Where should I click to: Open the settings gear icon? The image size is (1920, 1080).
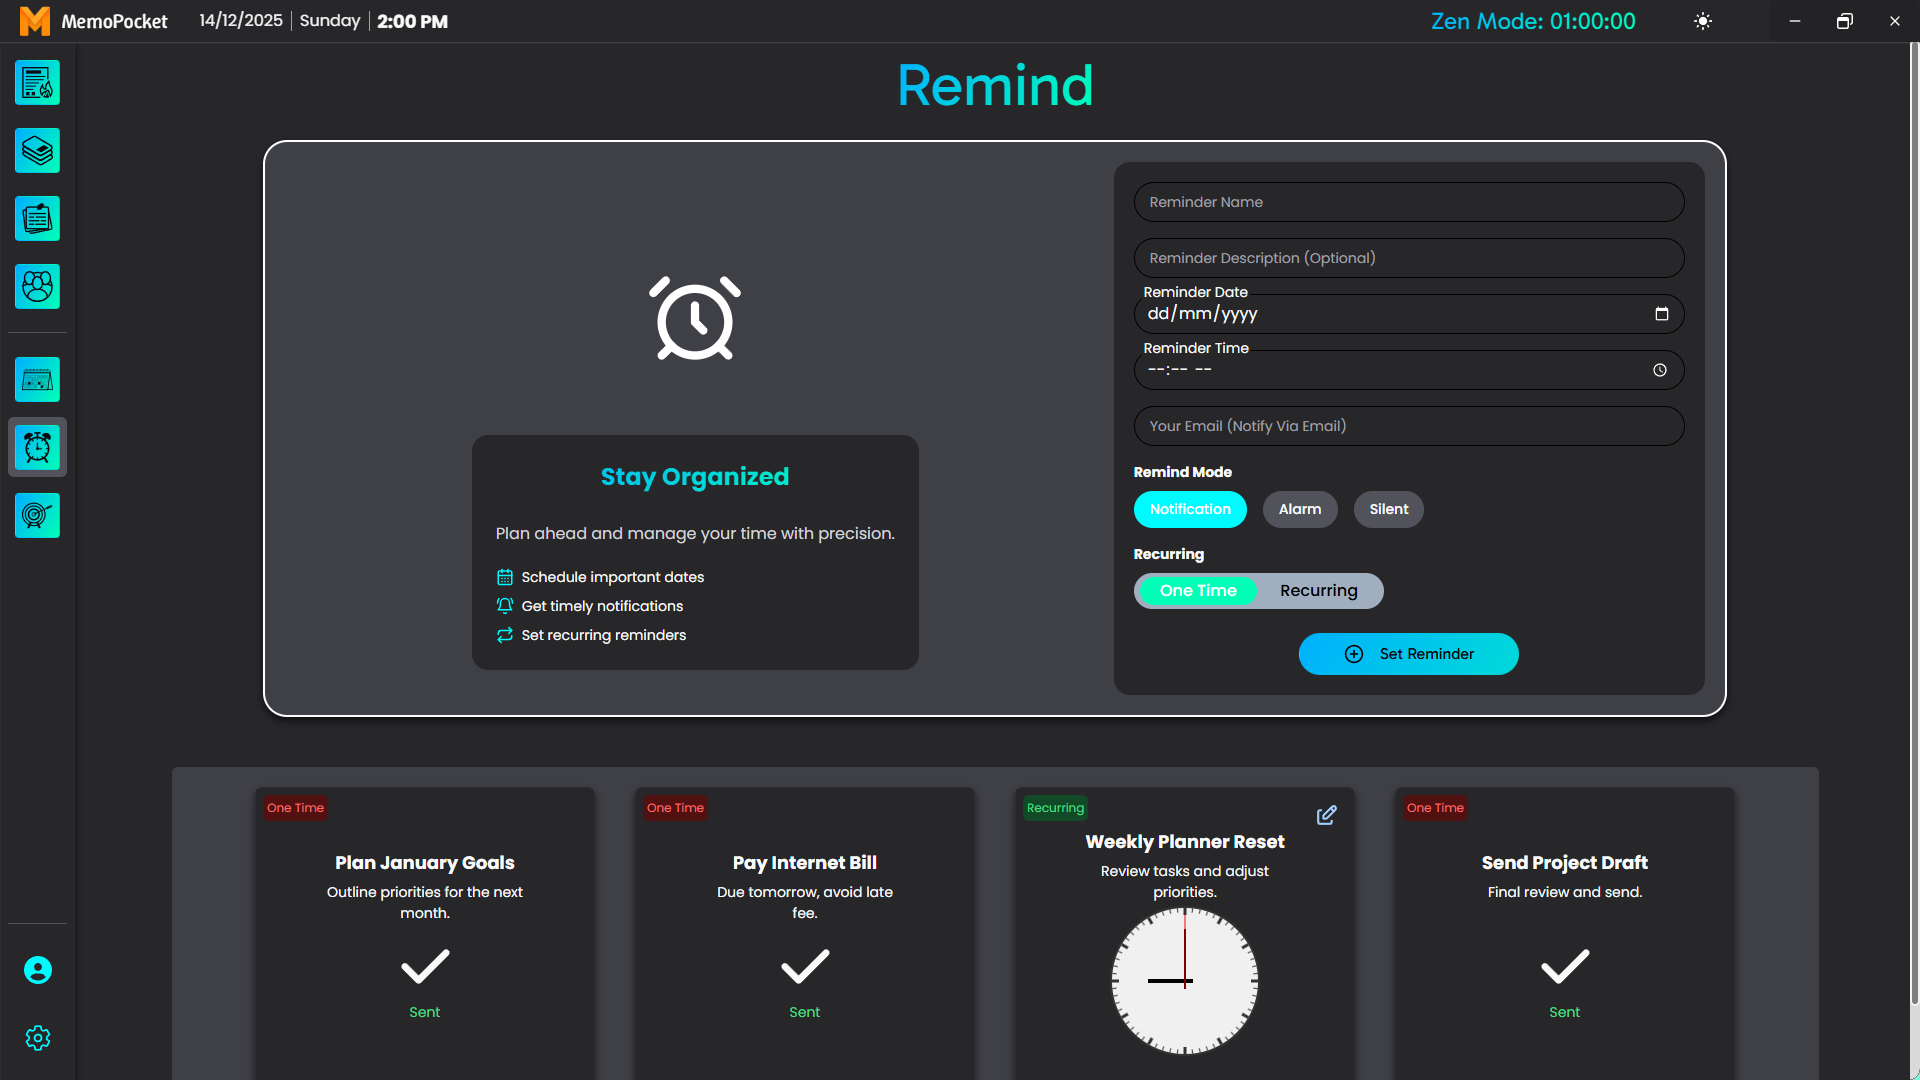(x=38, y=1038)
